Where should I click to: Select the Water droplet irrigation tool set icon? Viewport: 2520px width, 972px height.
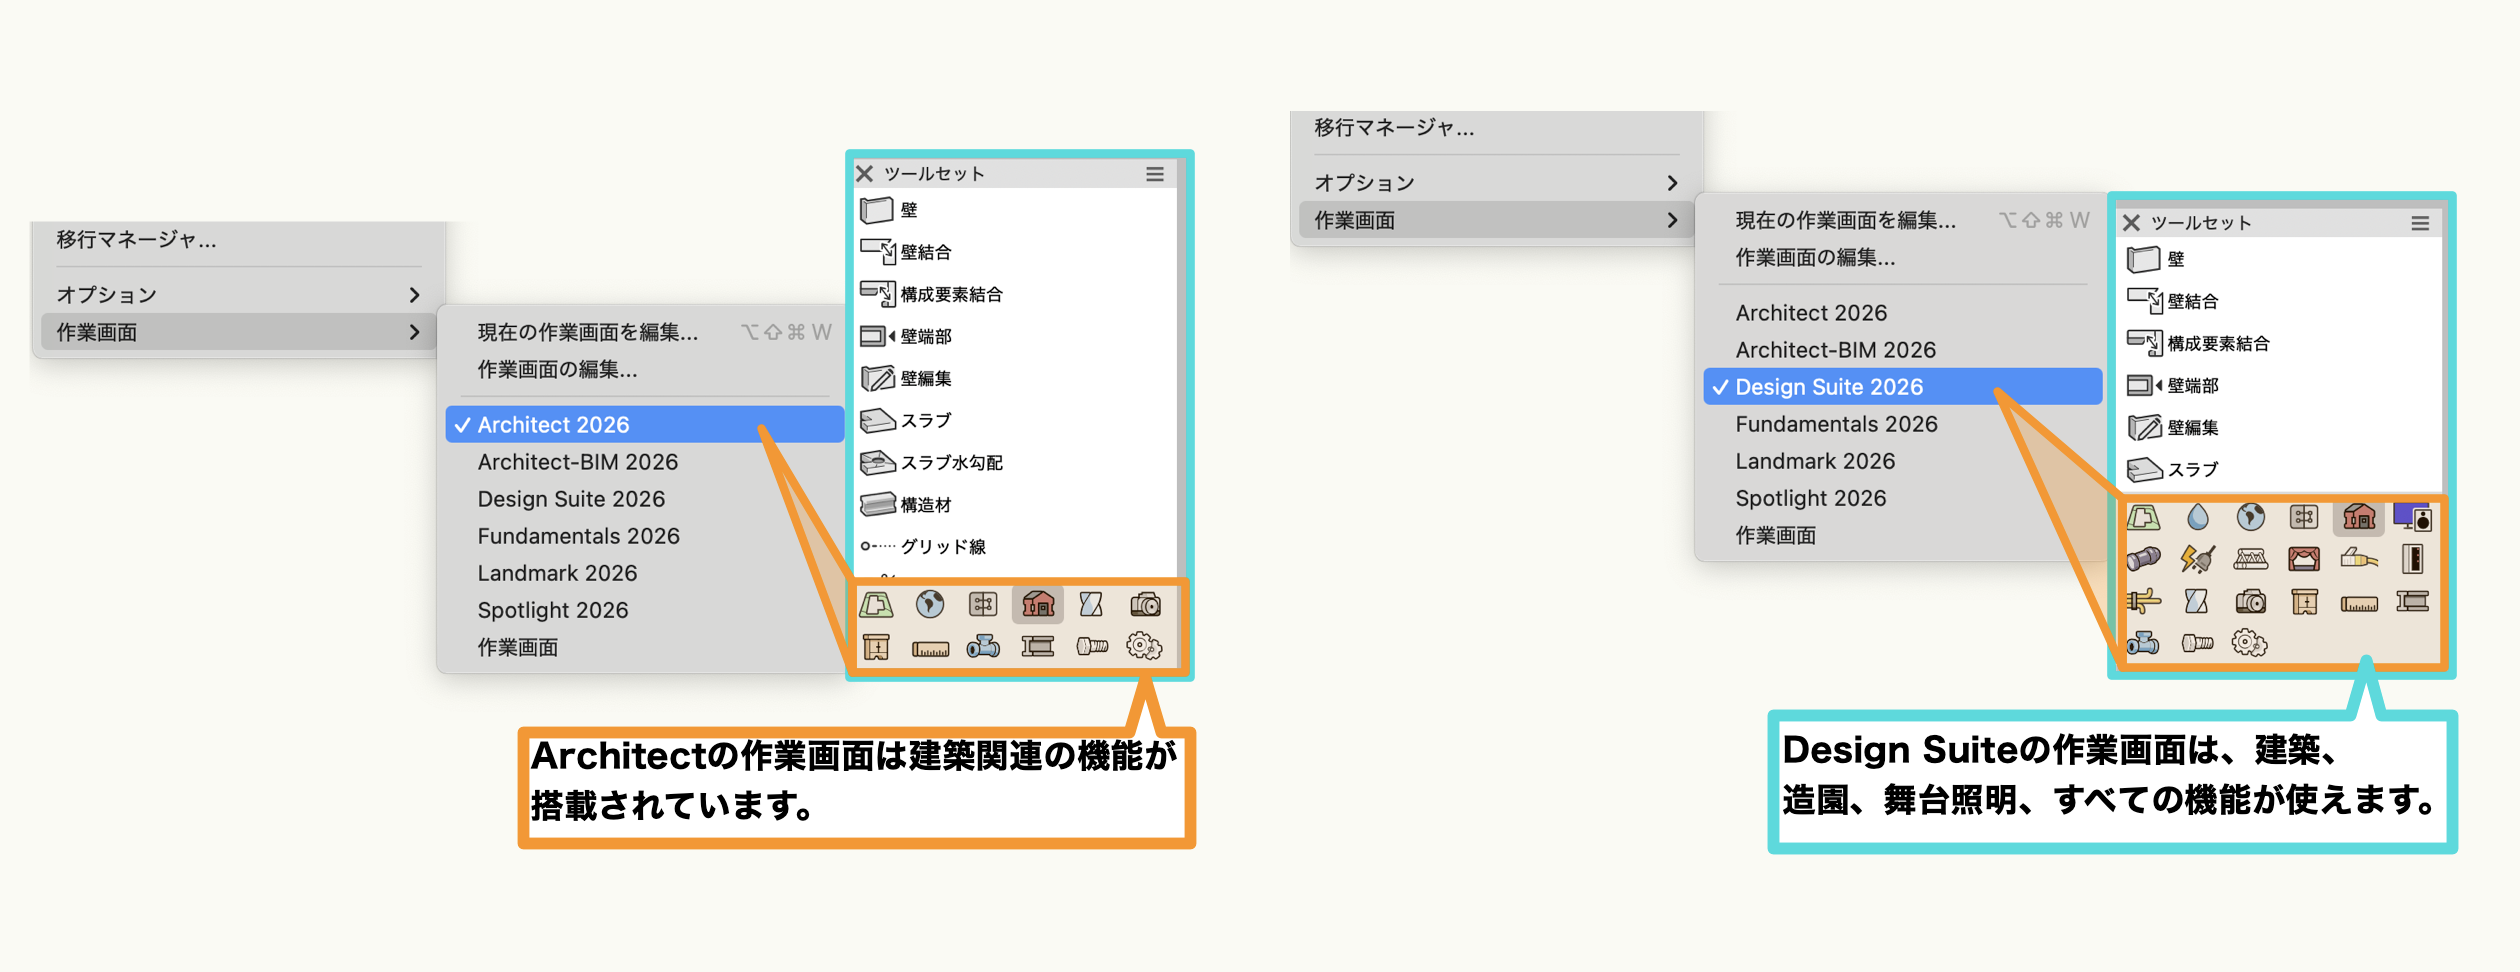pos(2197,517)
